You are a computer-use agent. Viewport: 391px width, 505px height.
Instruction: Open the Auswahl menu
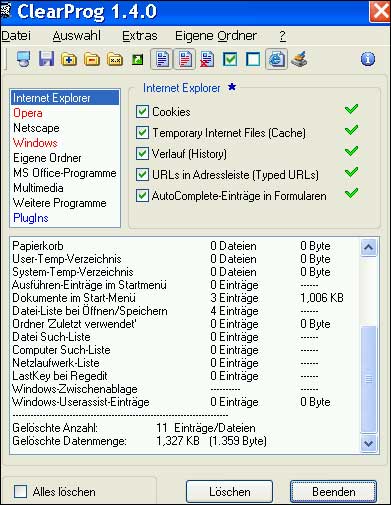click(77, 36)
